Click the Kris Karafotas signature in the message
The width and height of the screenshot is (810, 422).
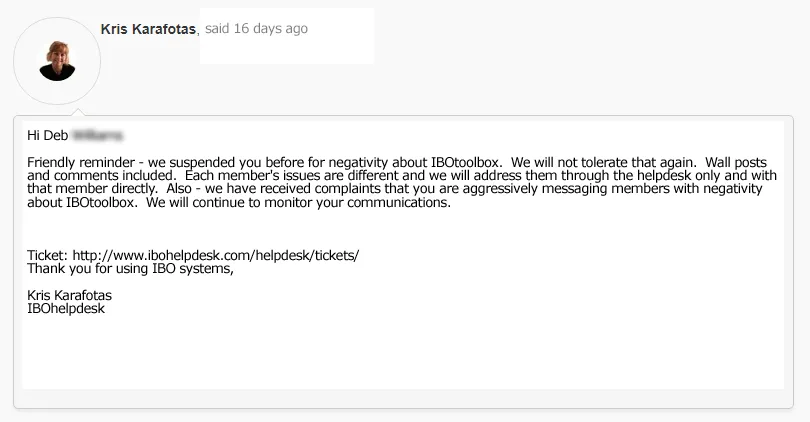pos(69,295)
